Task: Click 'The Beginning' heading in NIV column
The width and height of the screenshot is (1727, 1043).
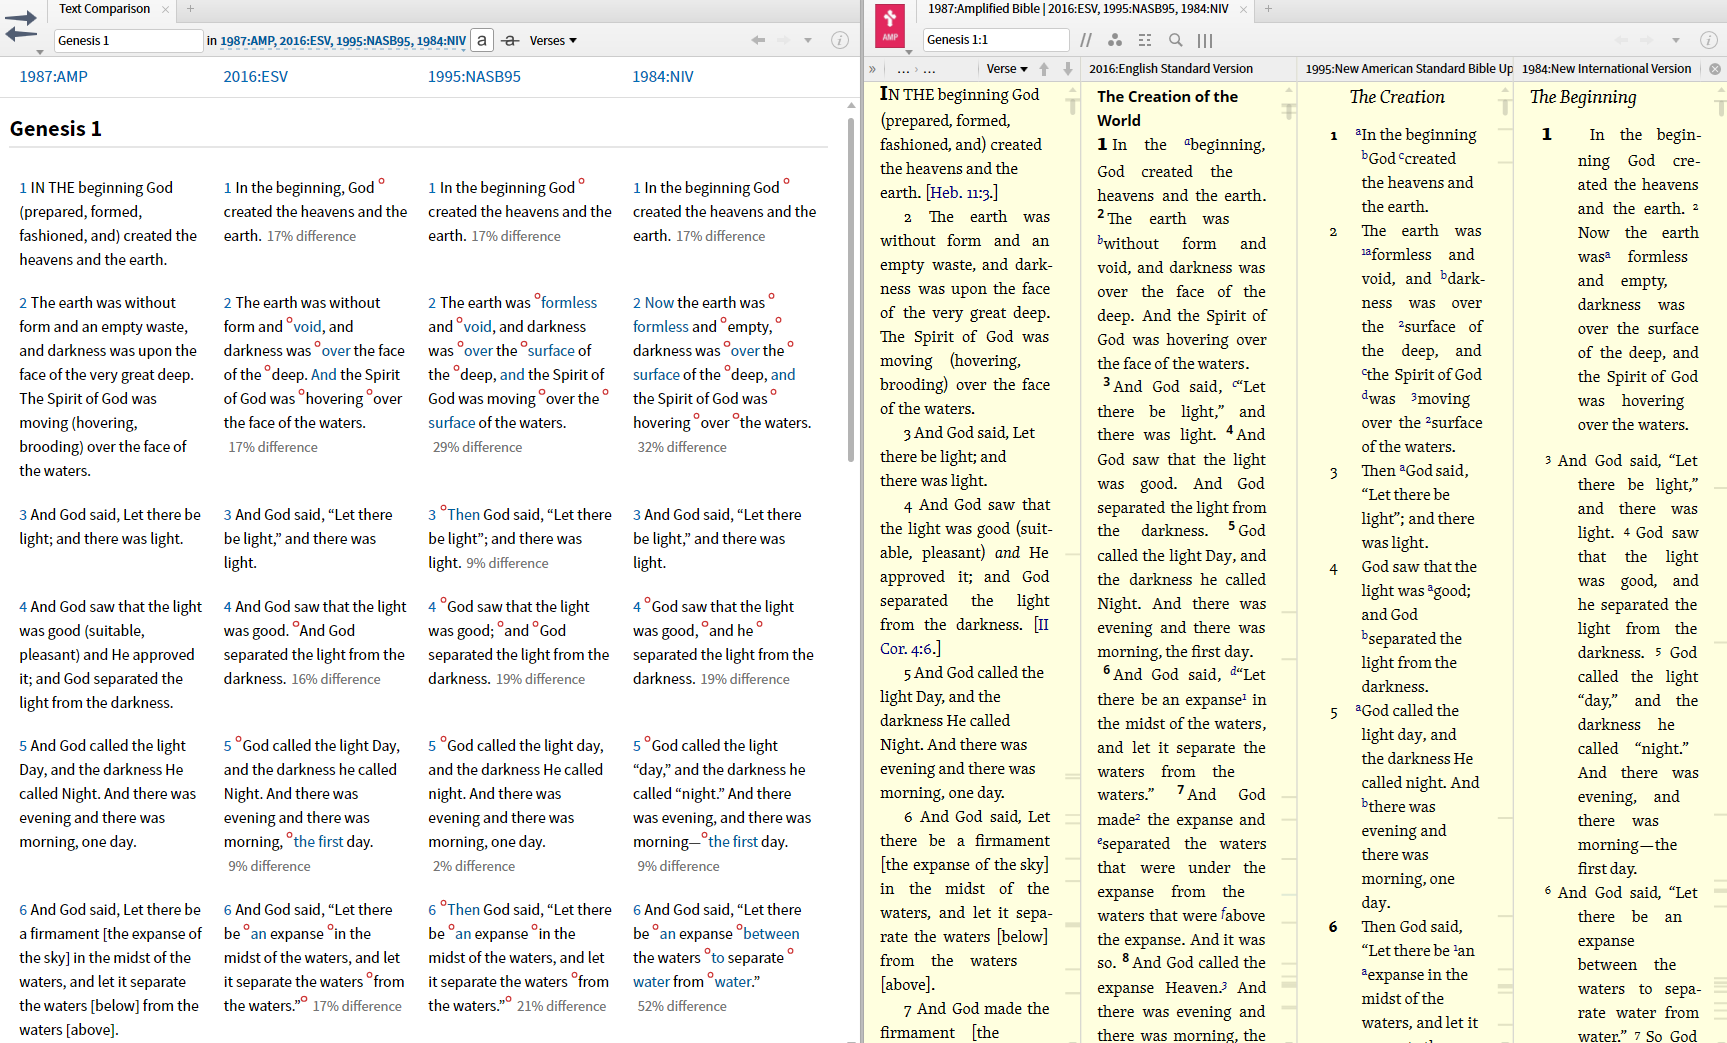Action: (1583, 97)
